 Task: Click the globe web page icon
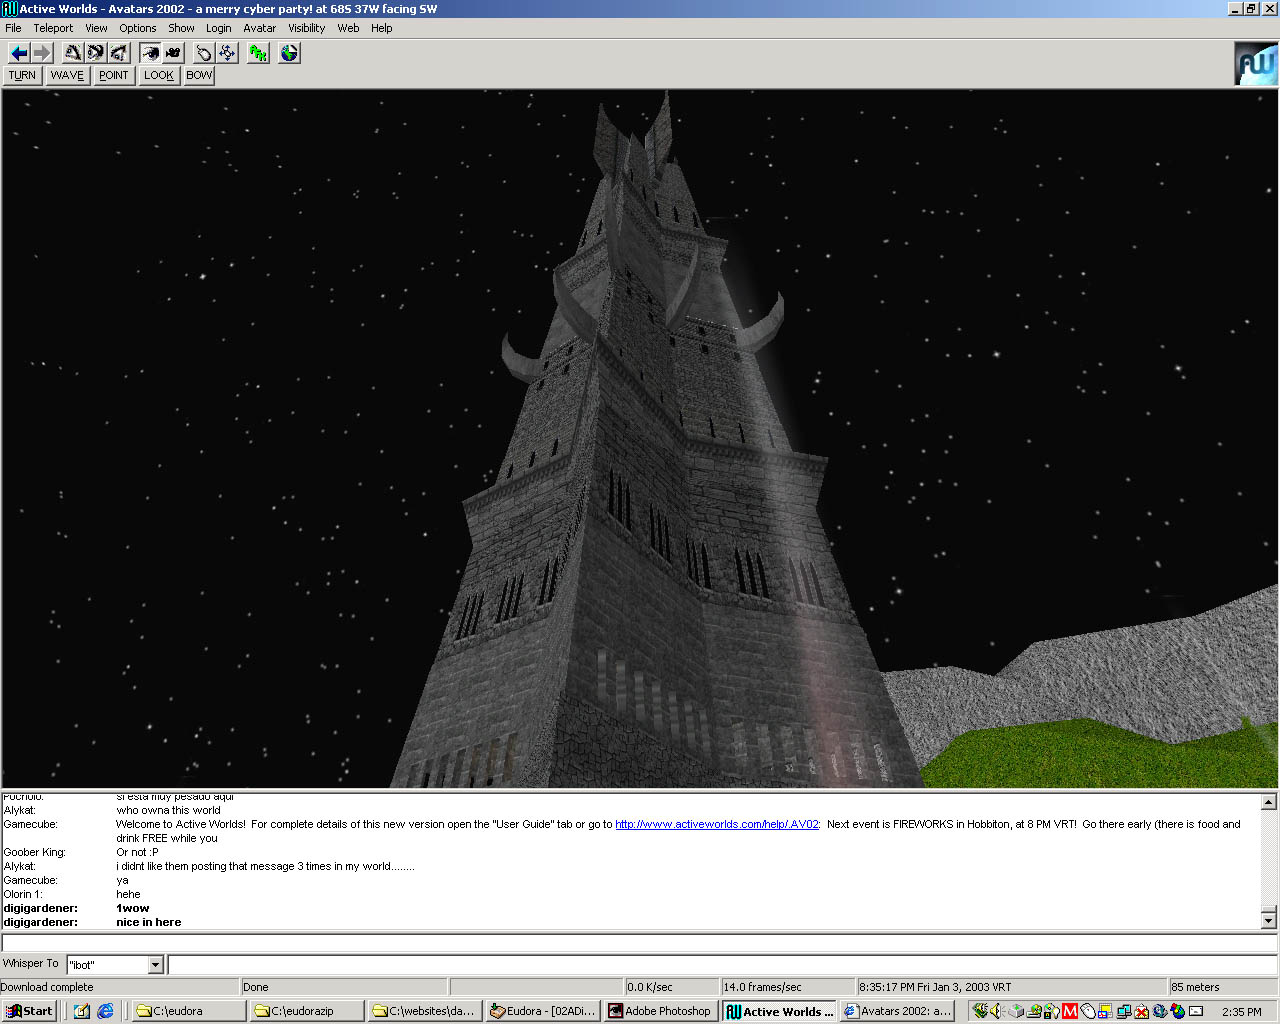(289, 53)
